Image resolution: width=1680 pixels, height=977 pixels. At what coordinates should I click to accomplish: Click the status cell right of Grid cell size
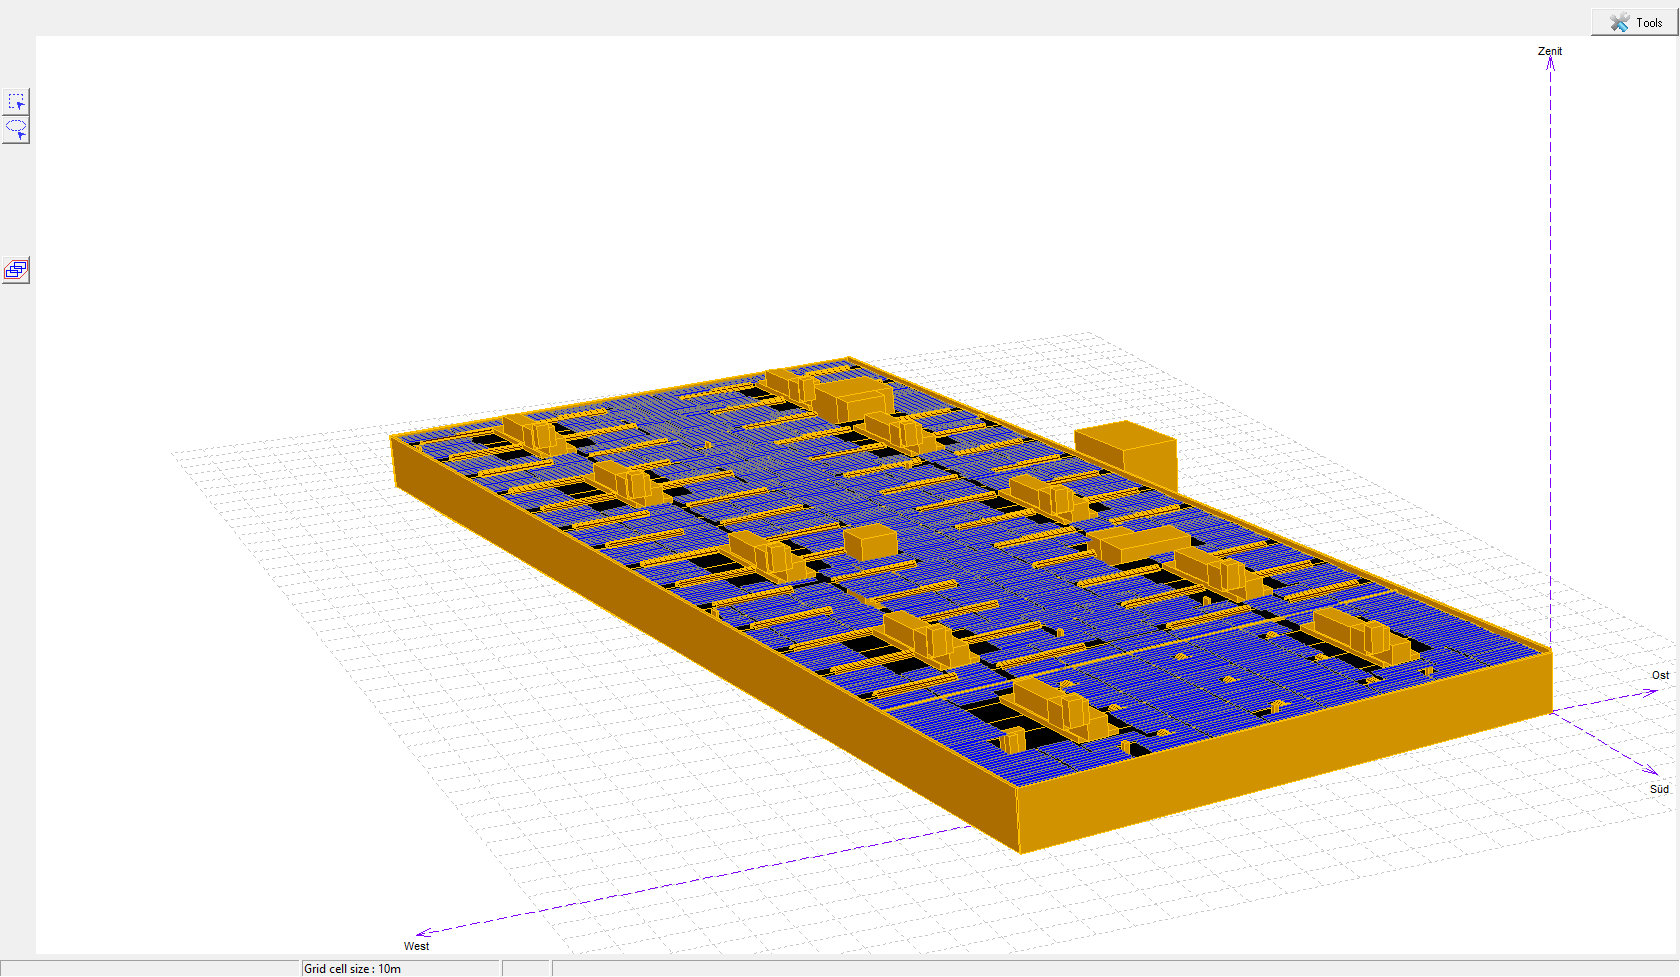pos(525,968)
